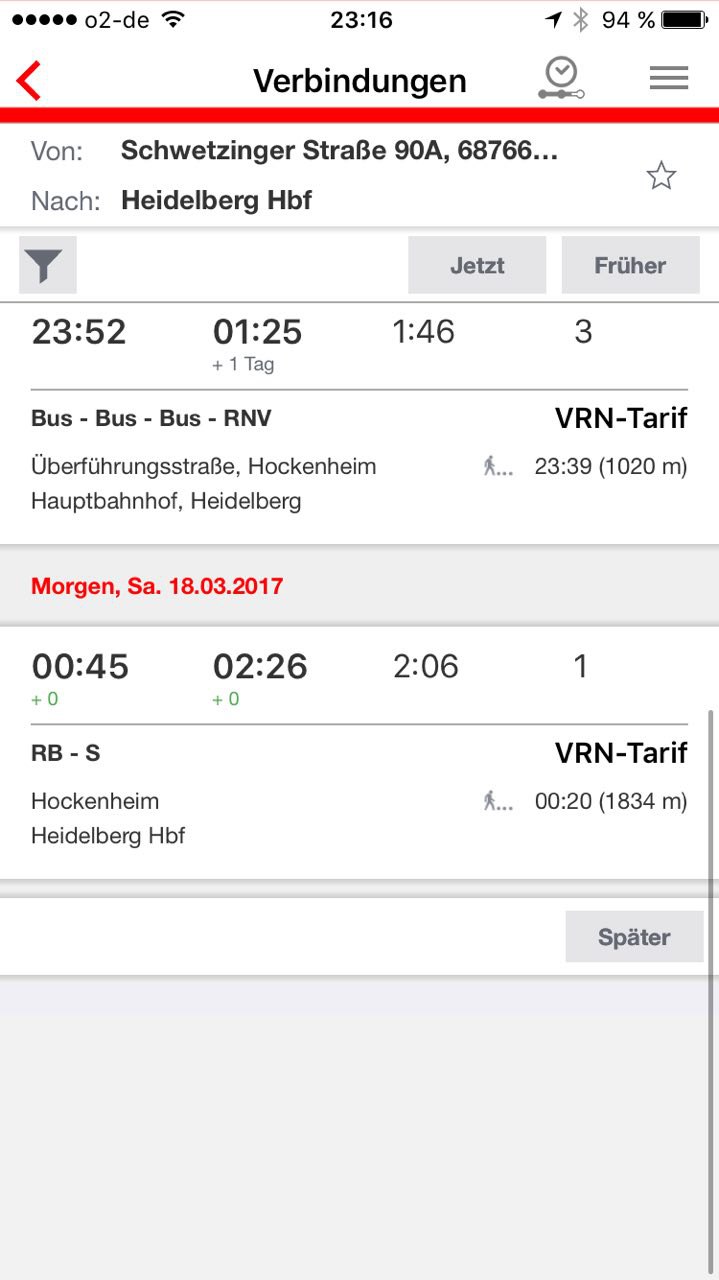Tap walking icon of the 00:45 connection

(x=496, y=801)
